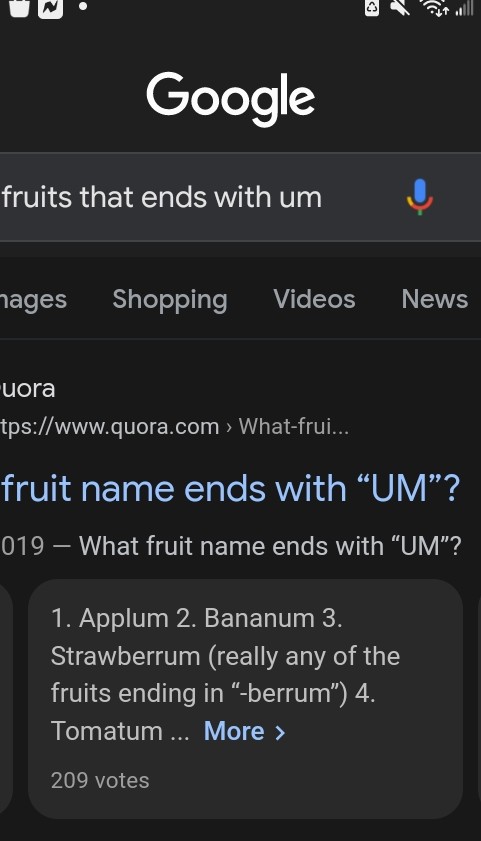Tap the Wi-Fi status icon
This screenshot has width=481, height=841.
point(435,8)
